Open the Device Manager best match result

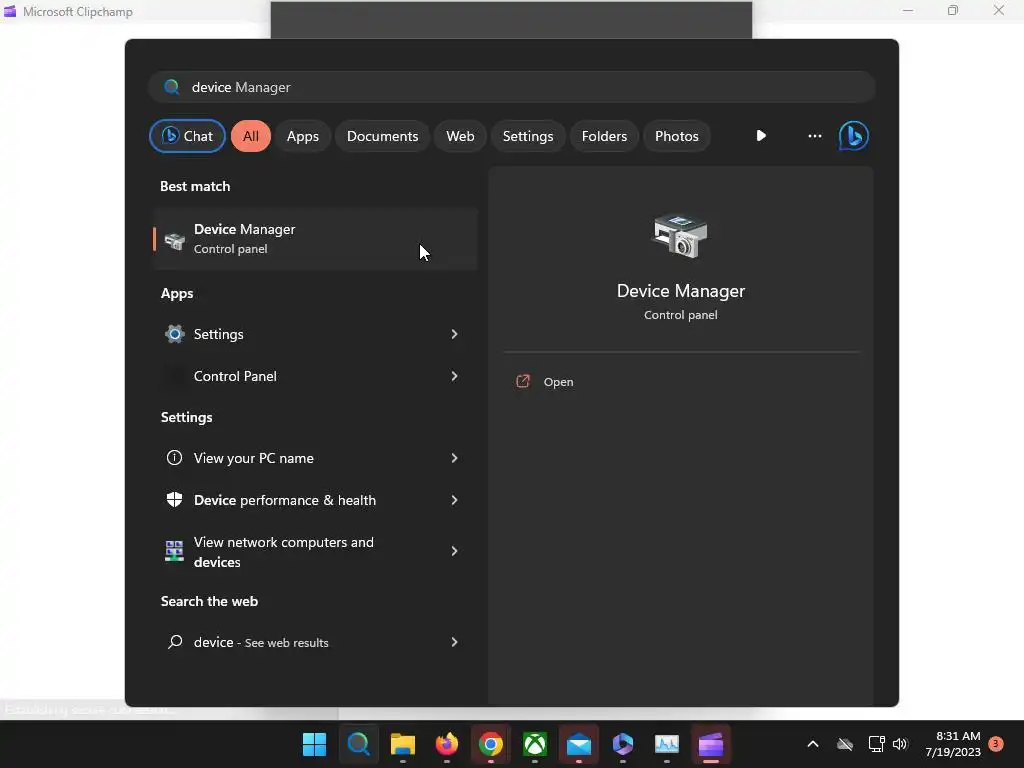point(315,239)
